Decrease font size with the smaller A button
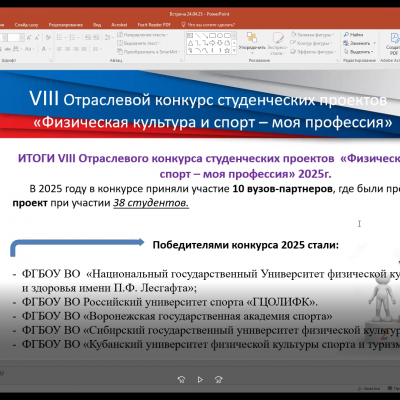Screen dimensions: 400x400 (37, 37)
